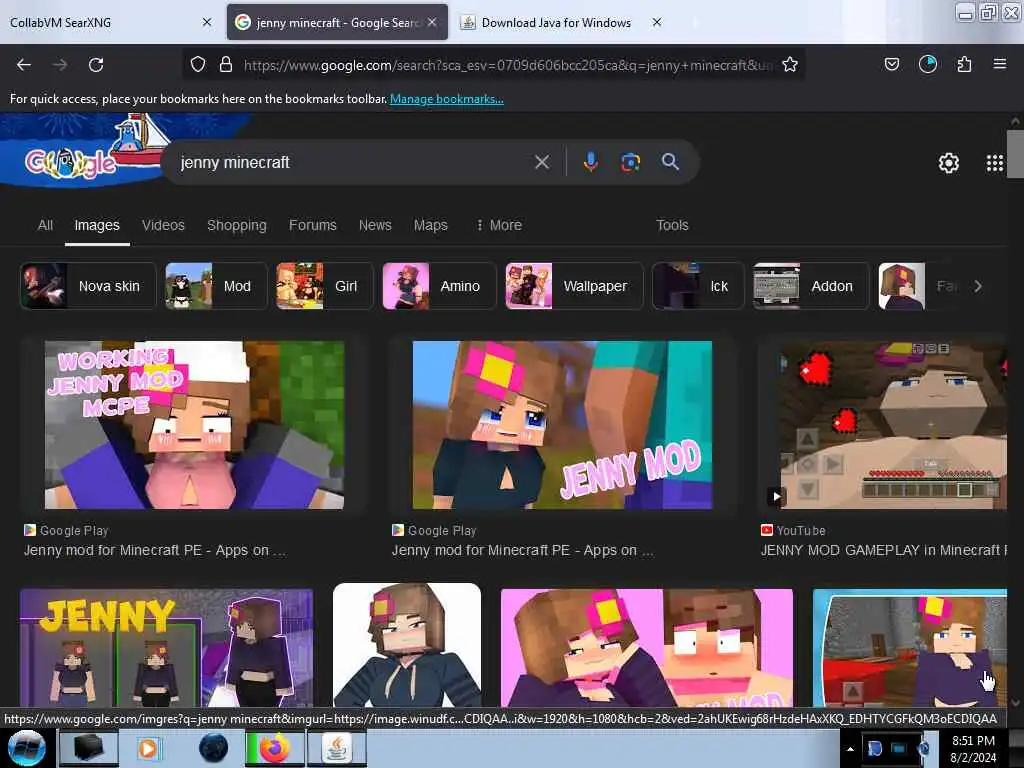Screen dimensions: 1024x768
Task: Filter by the Amino chip
Action: (439, 286)
